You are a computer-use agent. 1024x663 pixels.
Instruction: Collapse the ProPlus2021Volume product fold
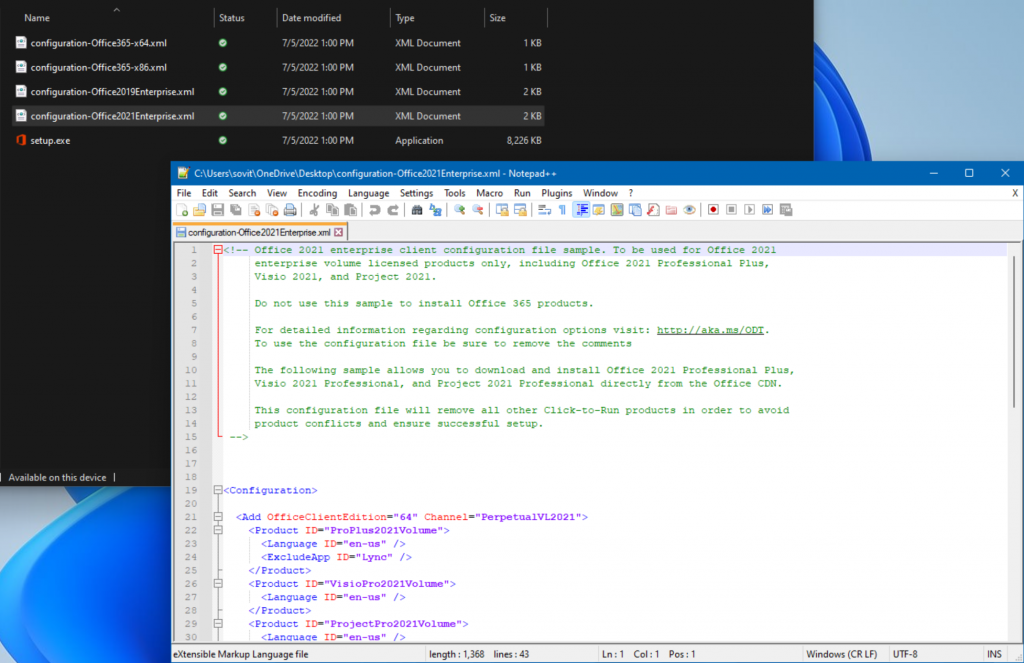(x=218, y=530)
